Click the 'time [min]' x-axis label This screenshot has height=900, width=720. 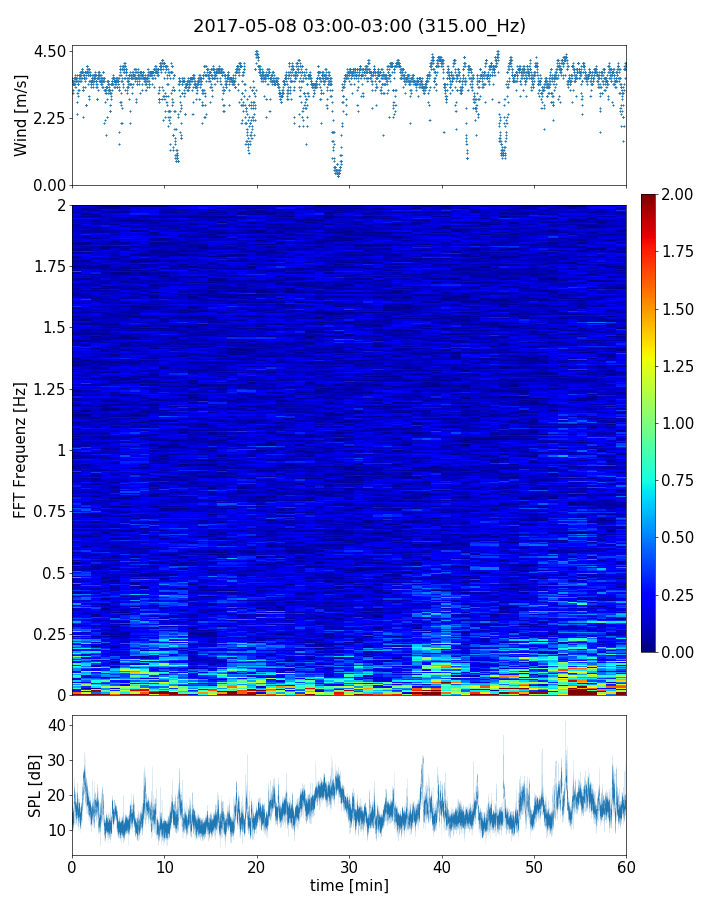(349, 885)
